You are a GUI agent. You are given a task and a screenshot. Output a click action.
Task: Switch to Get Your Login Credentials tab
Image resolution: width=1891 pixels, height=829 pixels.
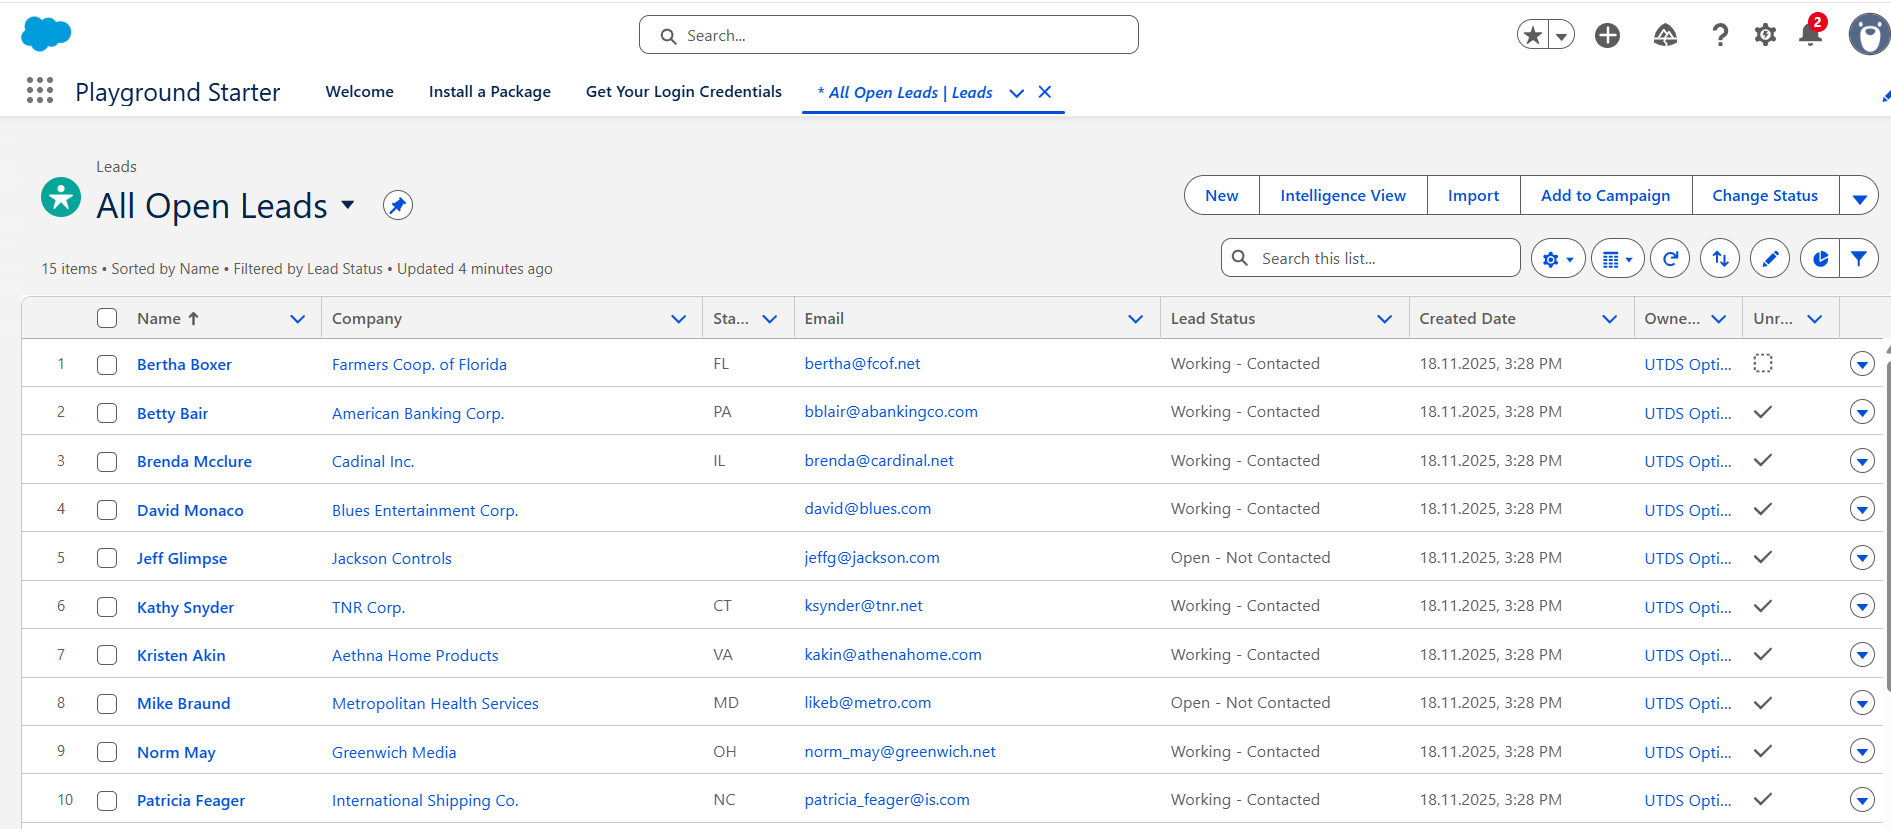(684, 92)
